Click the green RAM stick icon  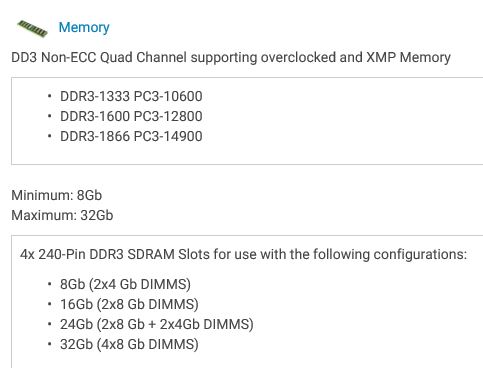click(x=32, y=28)
